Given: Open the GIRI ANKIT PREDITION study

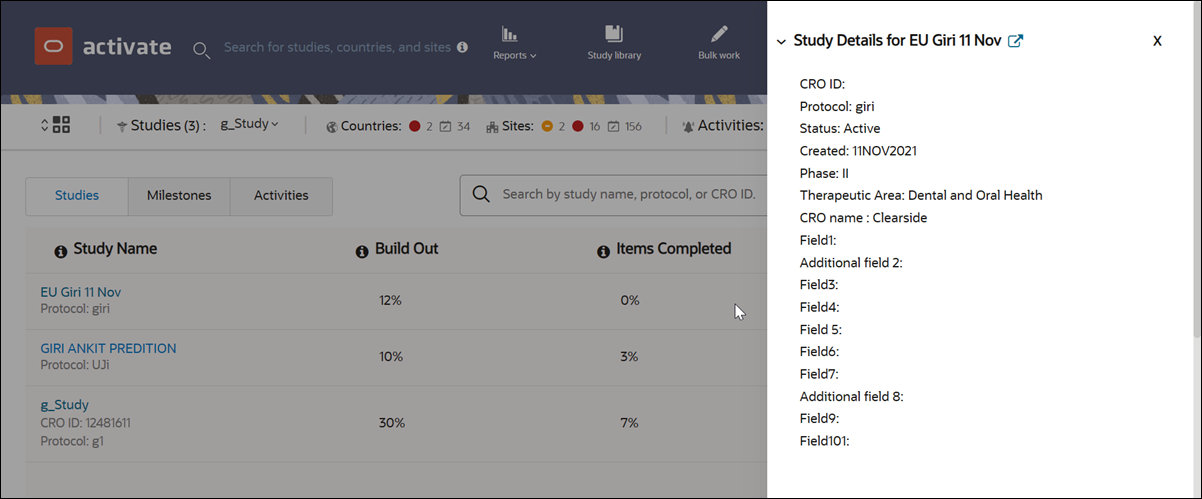Looking at the screenshot, I should tap(108, 348).
